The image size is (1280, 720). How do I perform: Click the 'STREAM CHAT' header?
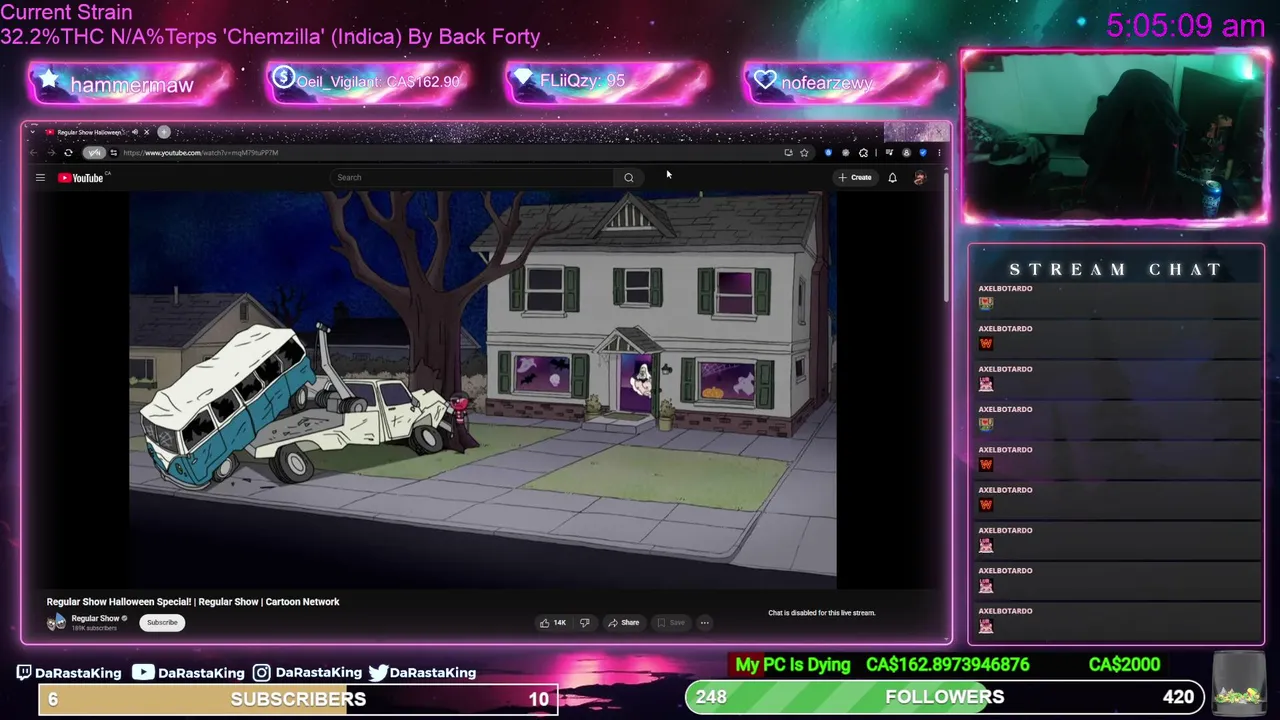pos(1115,269)
